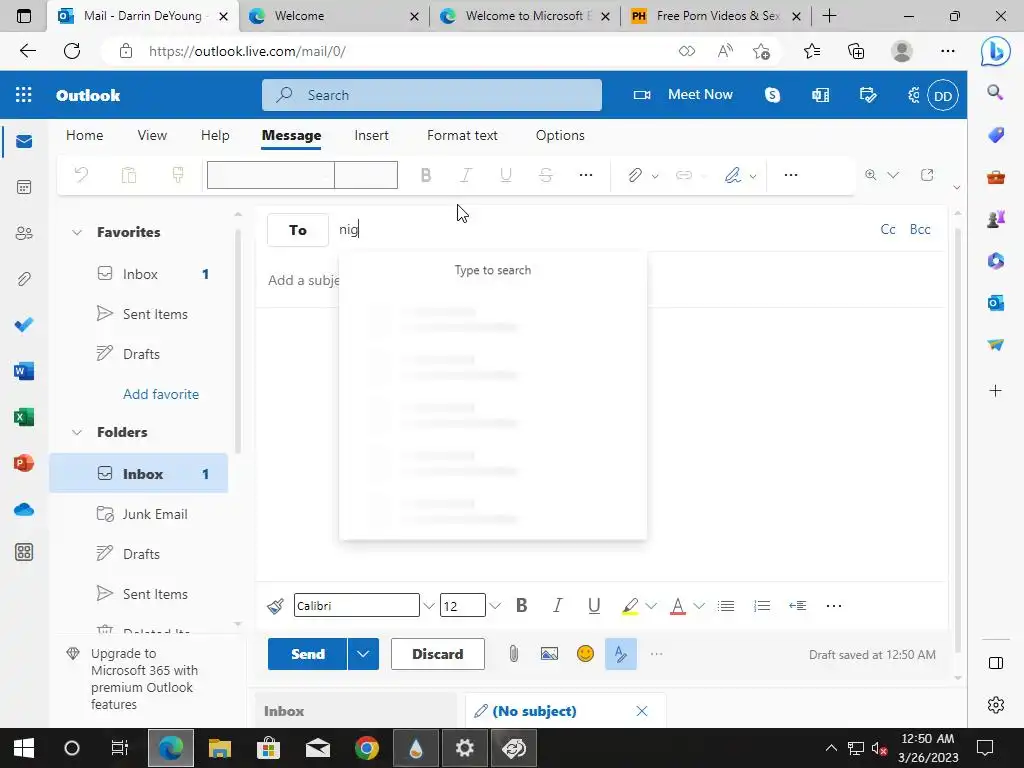Open the Format text ribbon tab
This screenshot has width=1024, height=768.
click(x=462, y=135)
